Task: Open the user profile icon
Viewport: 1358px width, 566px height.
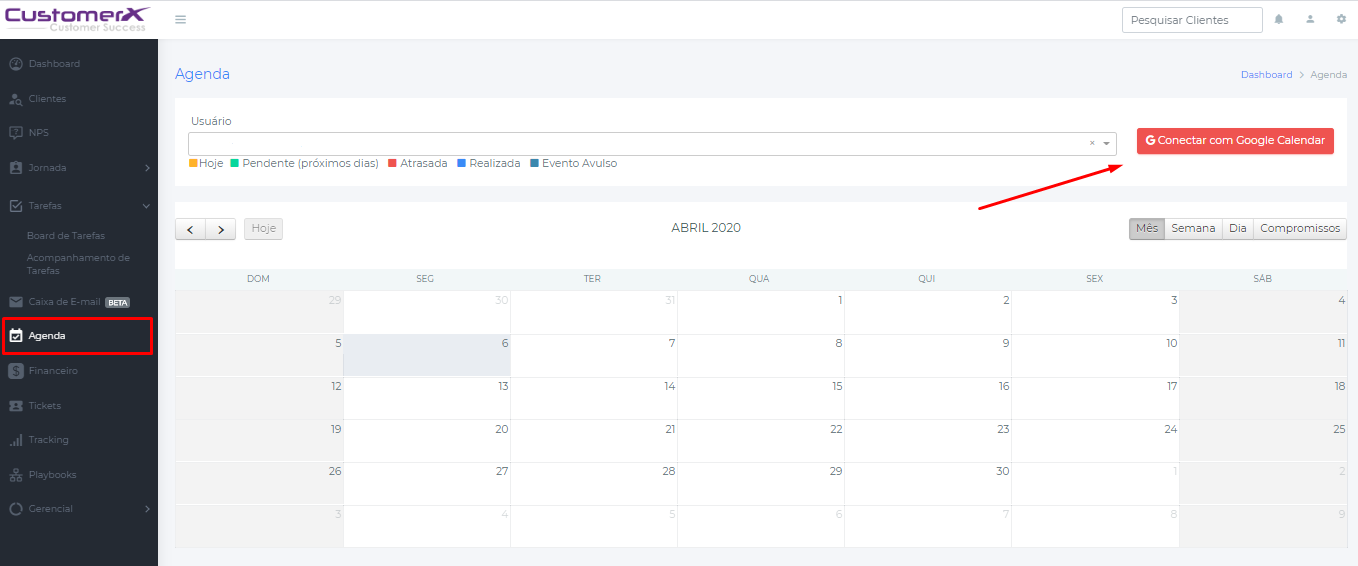Action: tap(1310, 19)
